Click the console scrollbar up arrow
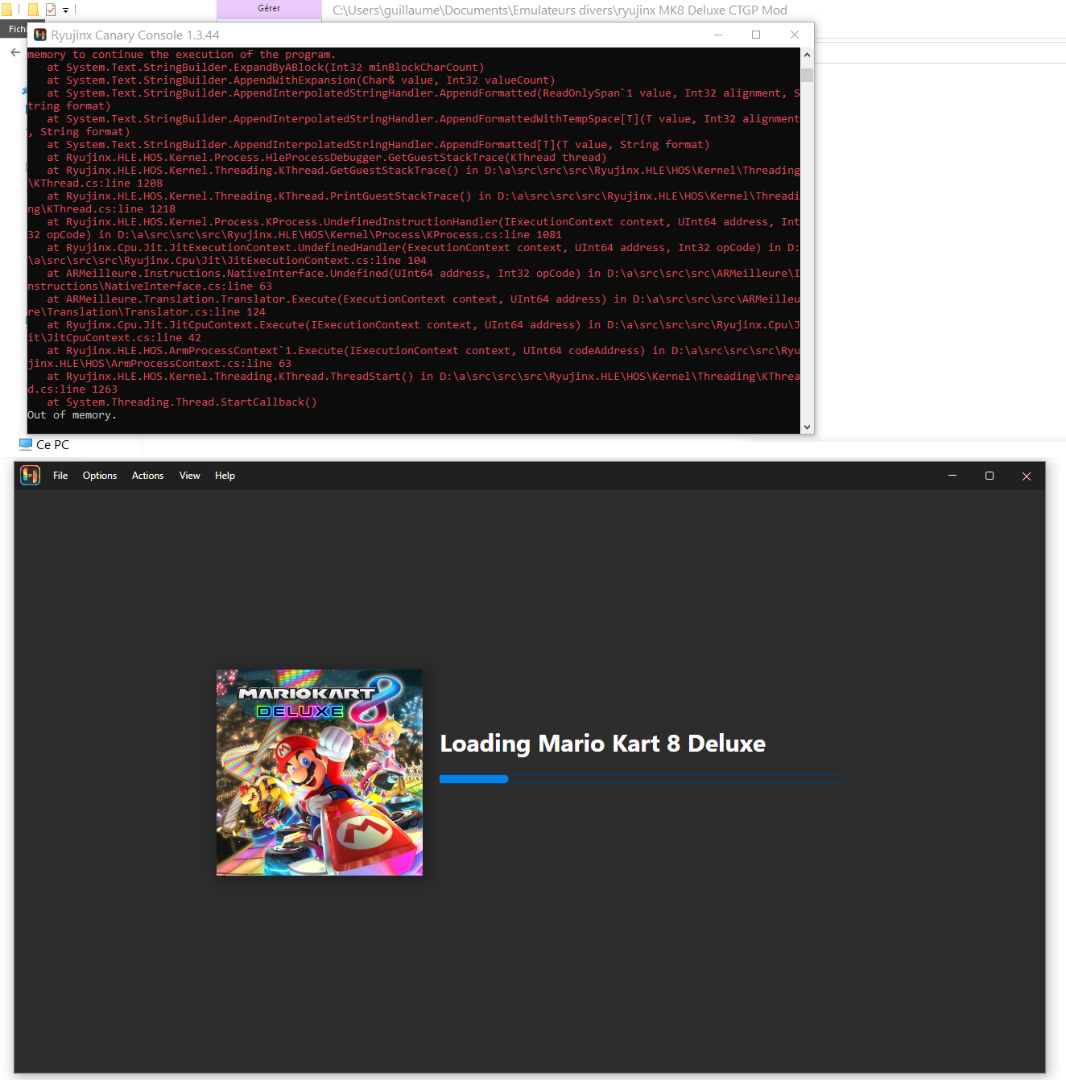1066x1080 pixels. pyautogui.click(x=807, y=55)
